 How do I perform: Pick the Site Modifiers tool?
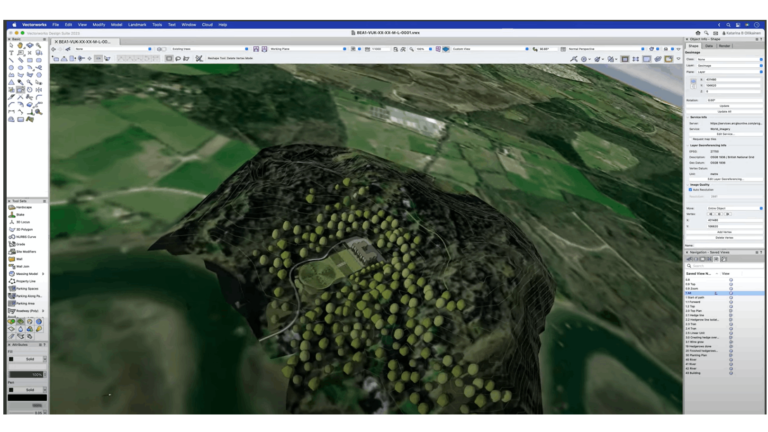point(26,251)
